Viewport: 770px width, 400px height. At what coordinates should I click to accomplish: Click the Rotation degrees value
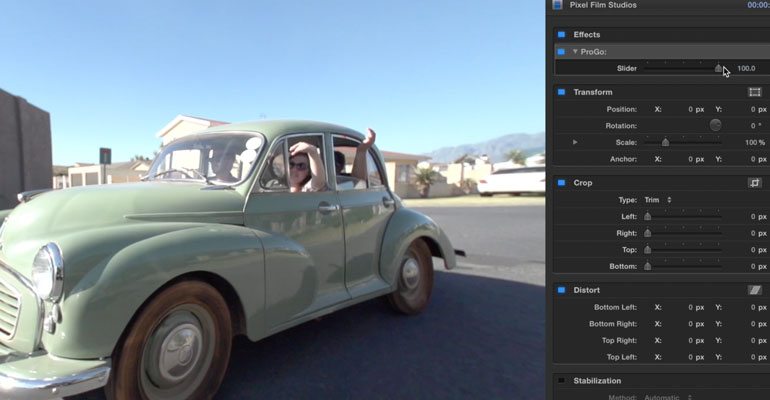tap(756, 126)
